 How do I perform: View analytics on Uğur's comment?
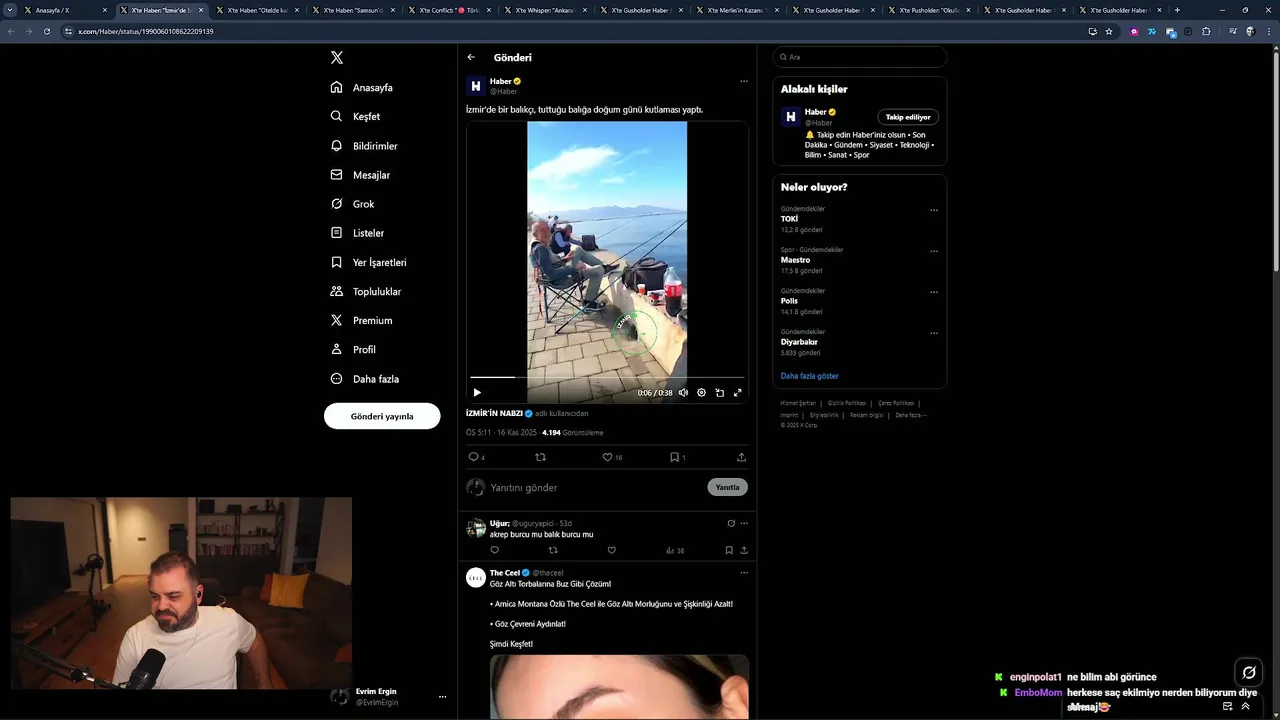tap(674, 550)
